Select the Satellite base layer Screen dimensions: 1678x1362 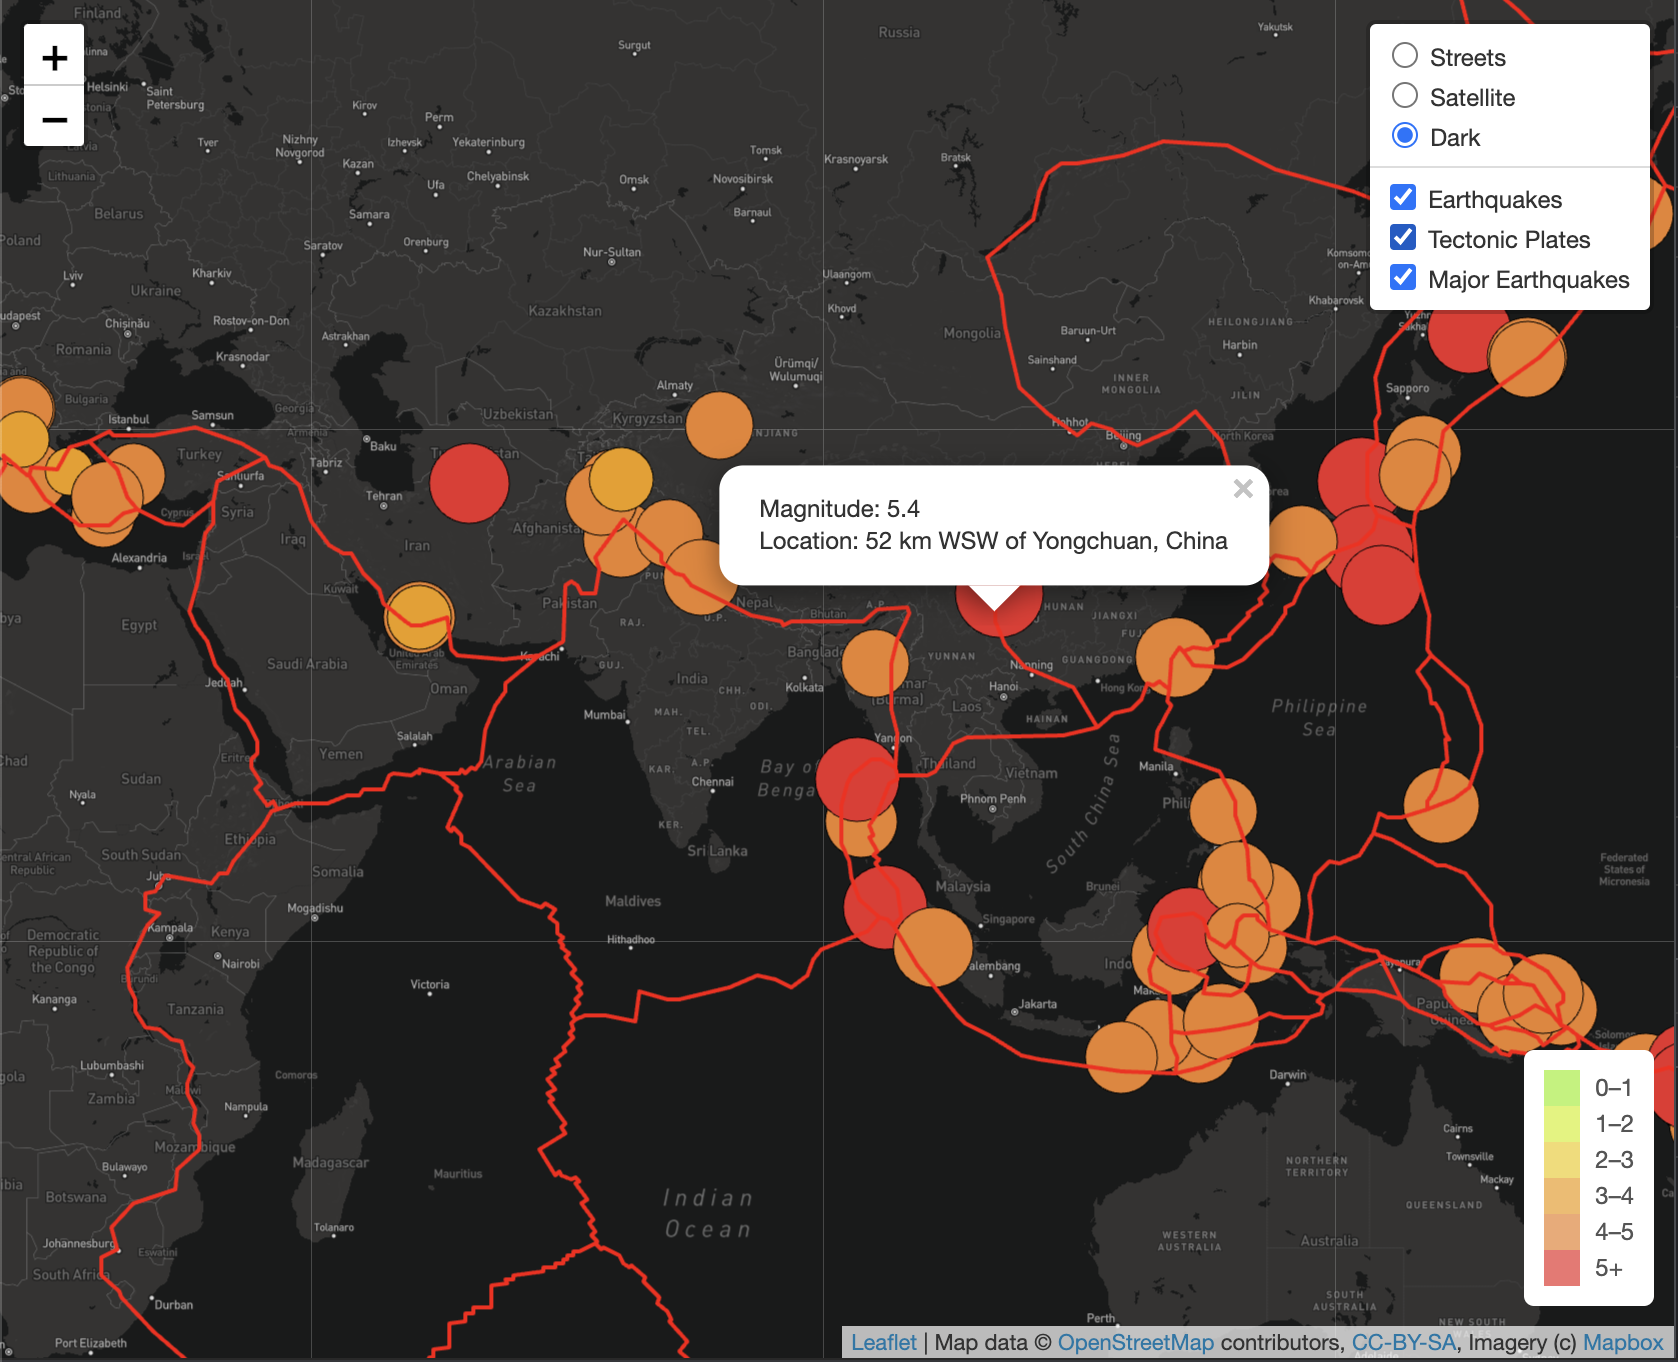pos(1404,96)
